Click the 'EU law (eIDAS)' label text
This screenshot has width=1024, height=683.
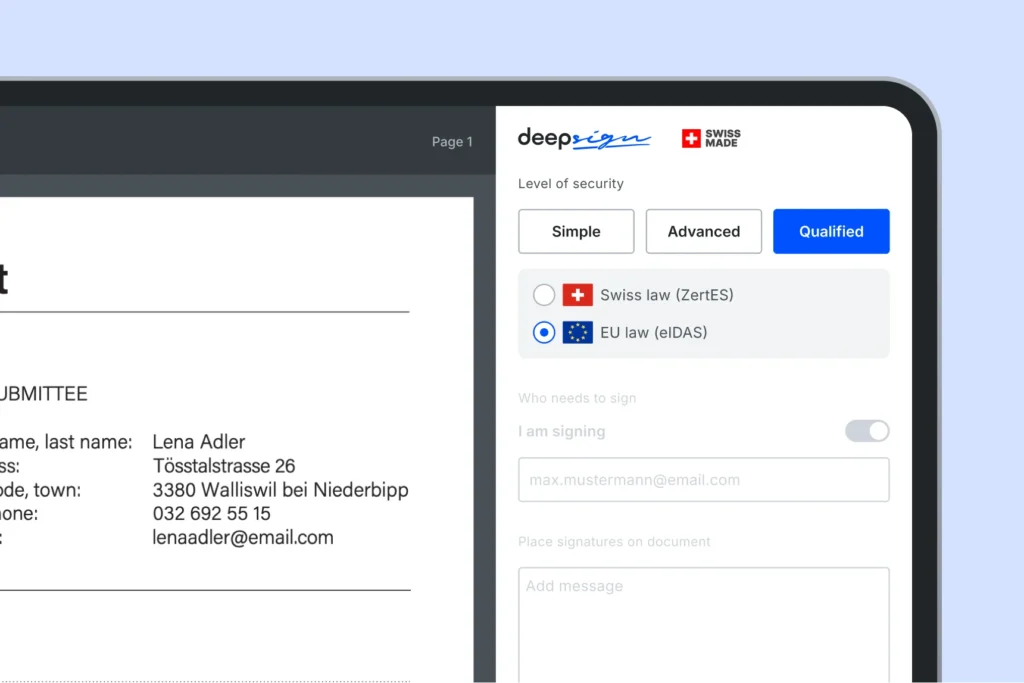pos(653,332)
